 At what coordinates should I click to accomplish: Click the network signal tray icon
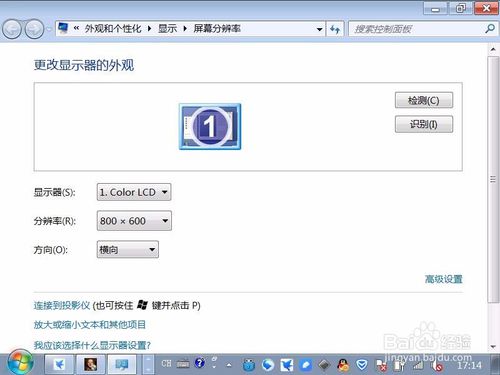tap(418, 365)
